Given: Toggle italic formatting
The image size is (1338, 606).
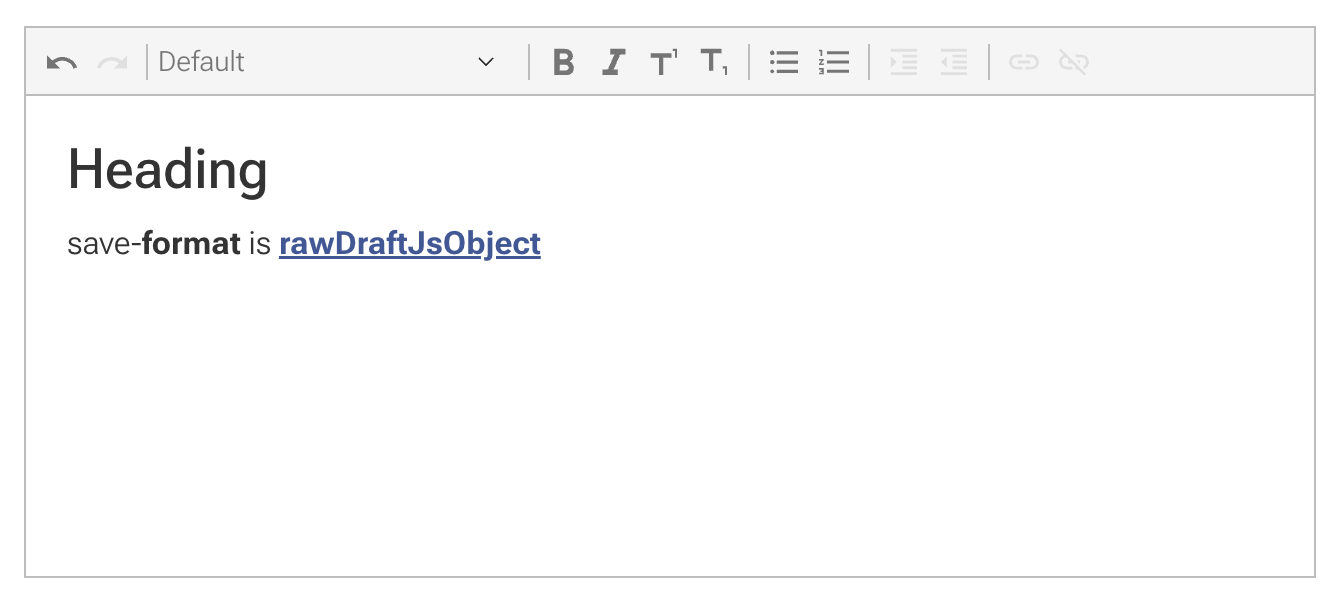Looking at the screenshot, I should click(x=612, y=61).
